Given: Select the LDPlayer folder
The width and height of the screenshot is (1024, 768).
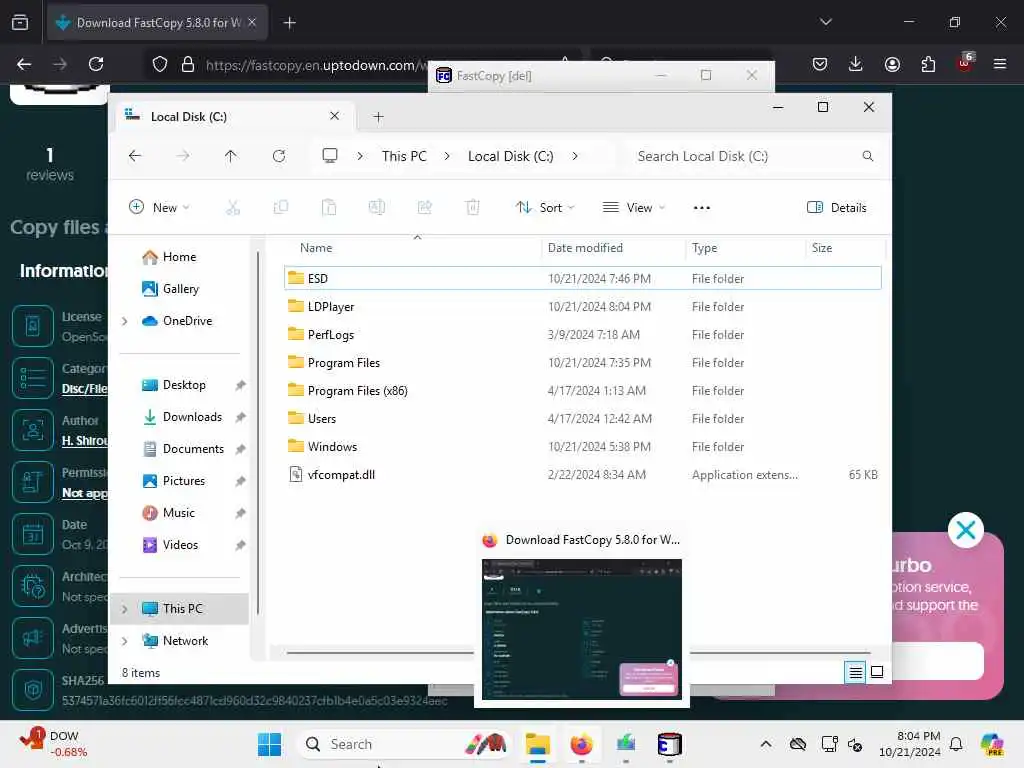Looking at the screenshot, I should pos(583,306).
